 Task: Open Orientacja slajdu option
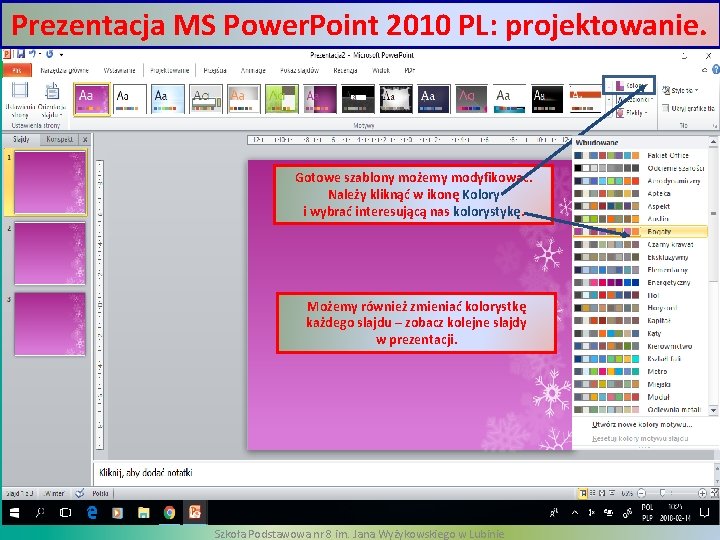click(x=52, y=101)
